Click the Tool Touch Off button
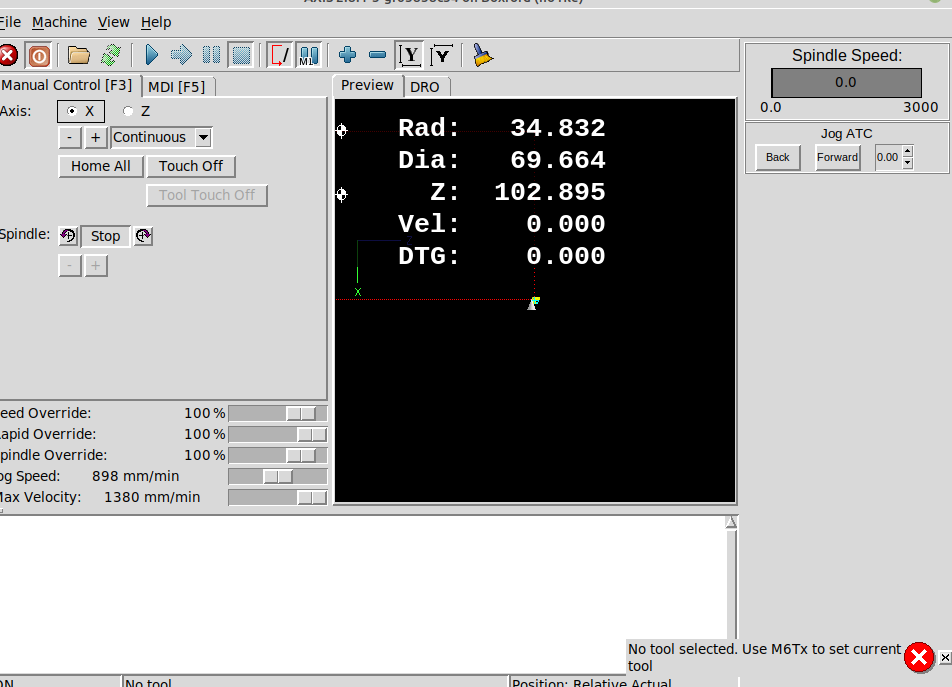Screen dimensions: 952x687 (x=207, y=195)
